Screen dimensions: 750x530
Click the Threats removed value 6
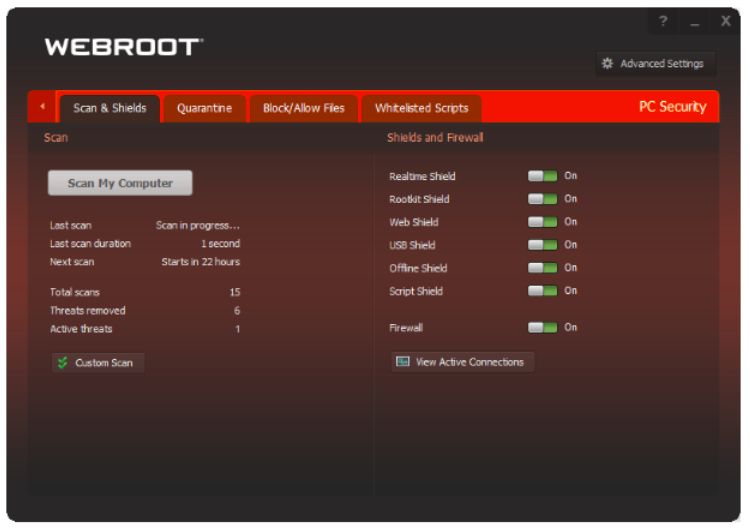click(237, 311)
